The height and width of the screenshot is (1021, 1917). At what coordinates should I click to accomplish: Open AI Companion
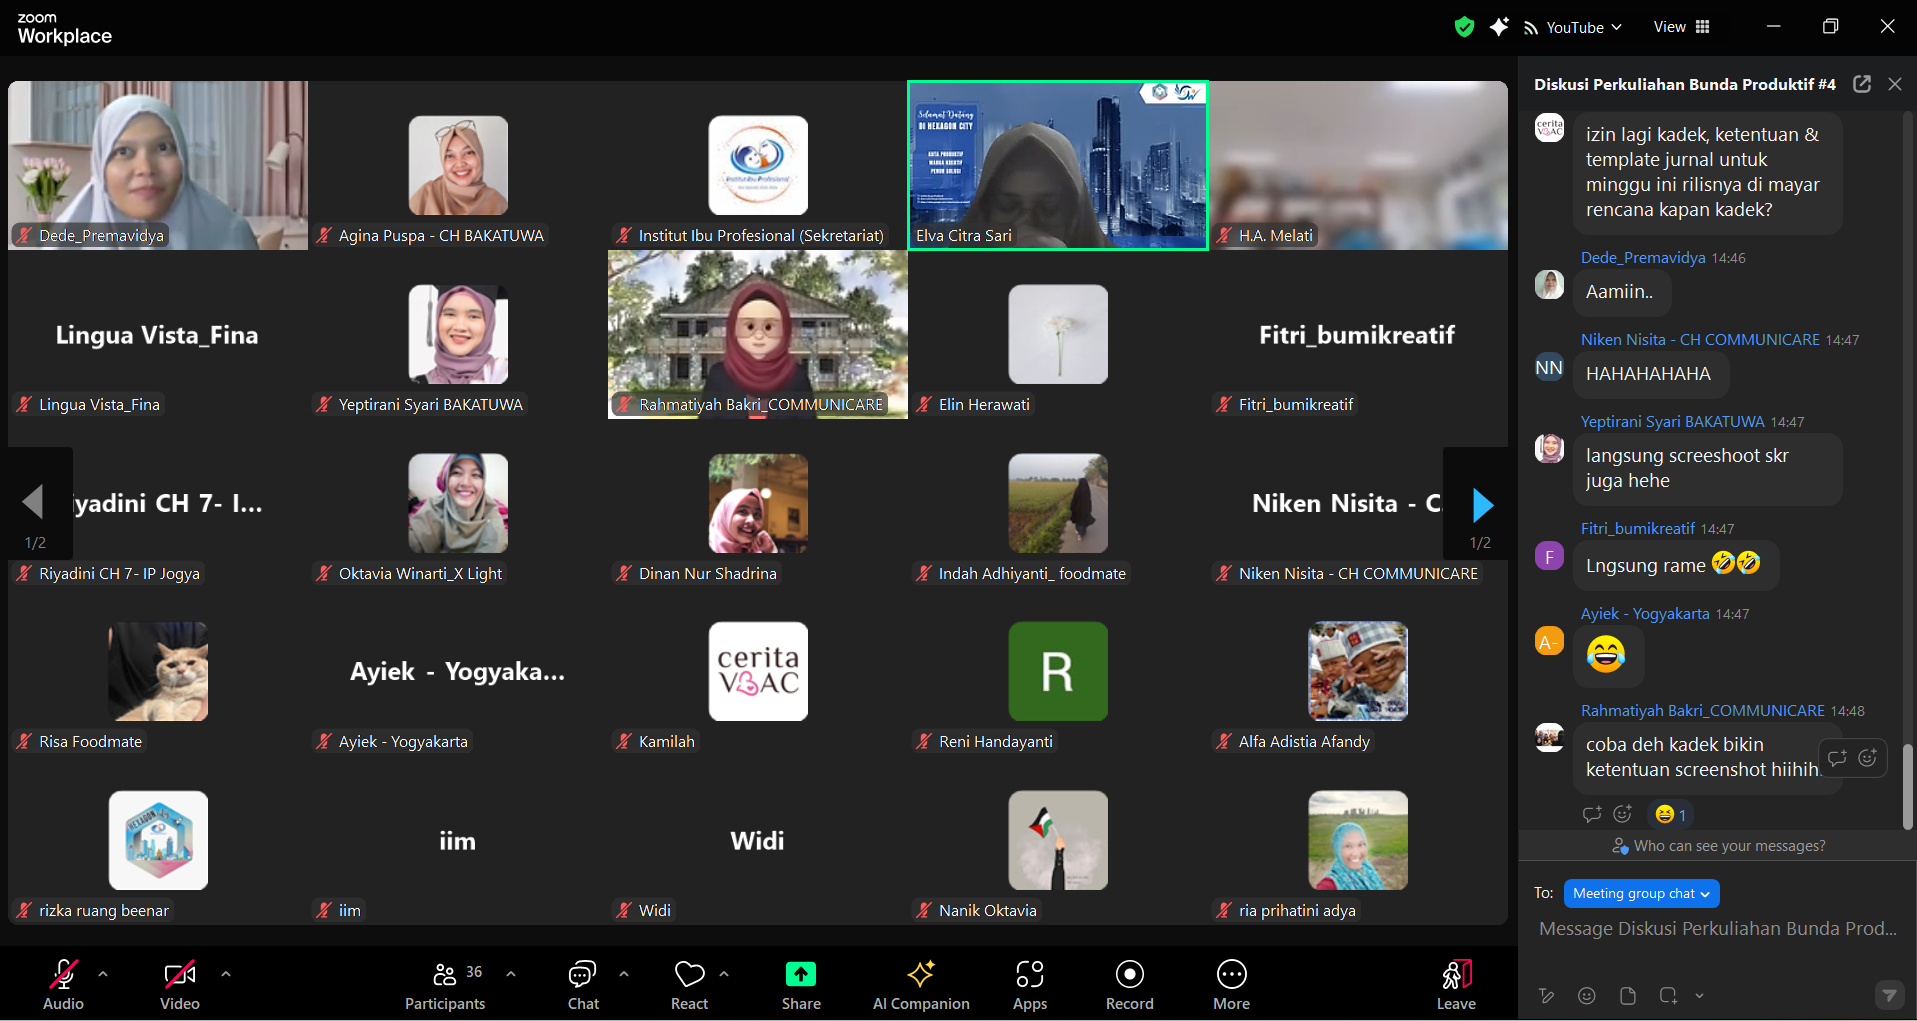pos(921,984)
